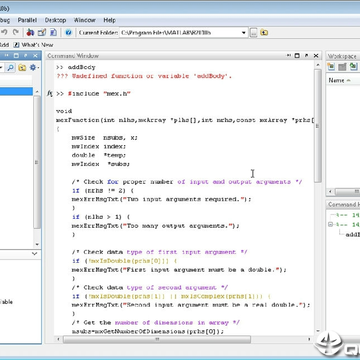
Task: Click the first Workspace toolbar icon (new variable)
Action: (331, 67)
